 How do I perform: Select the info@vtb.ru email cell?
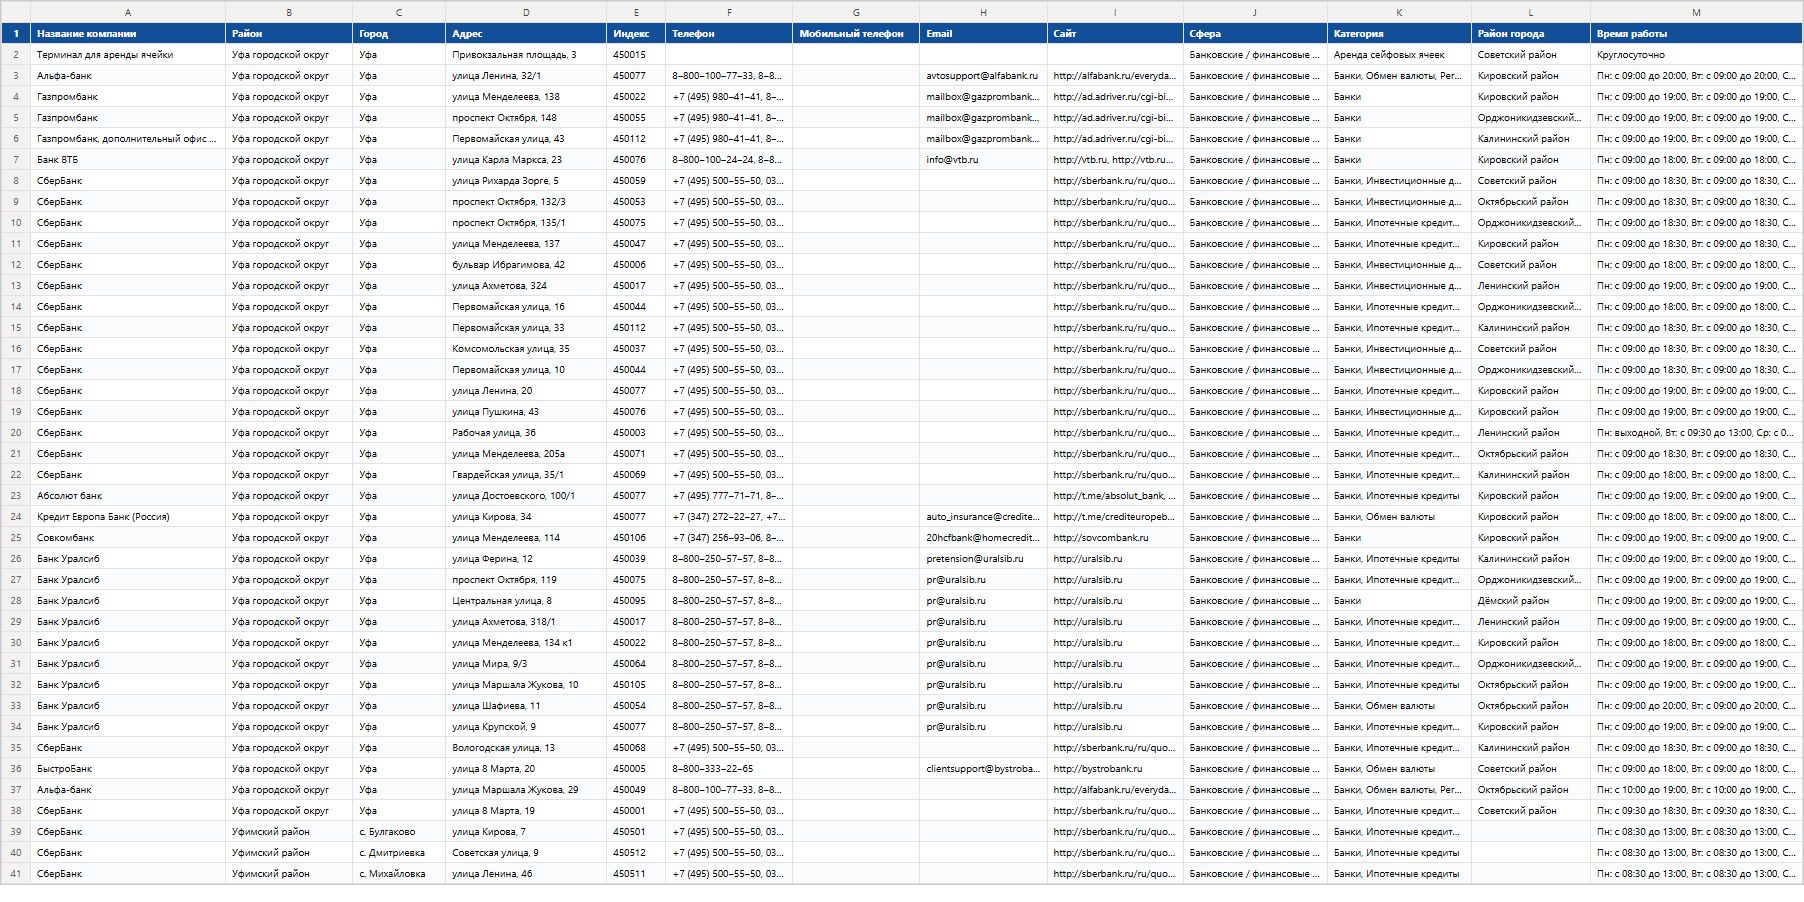point(983,160)
